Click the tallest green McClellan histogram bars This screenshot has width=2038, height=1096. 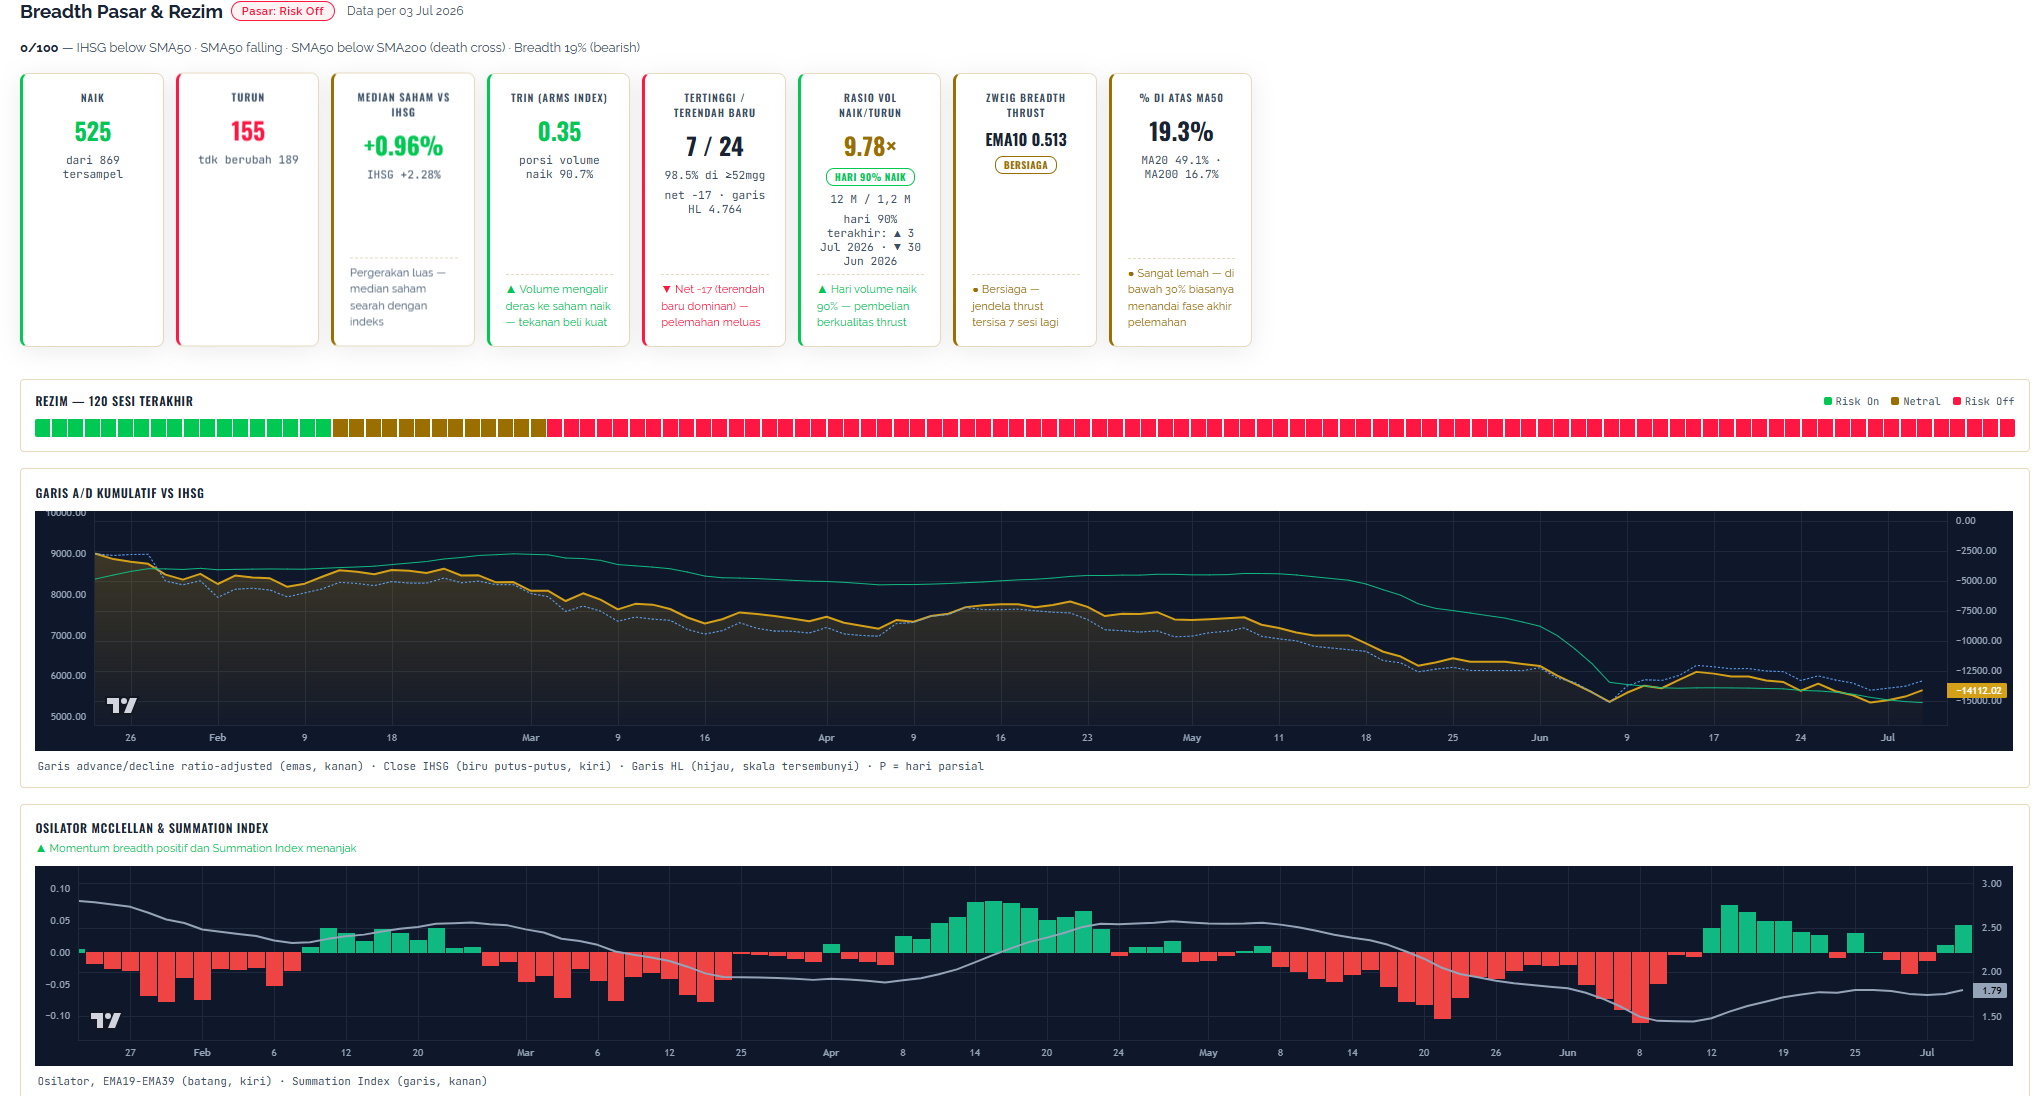993,927
